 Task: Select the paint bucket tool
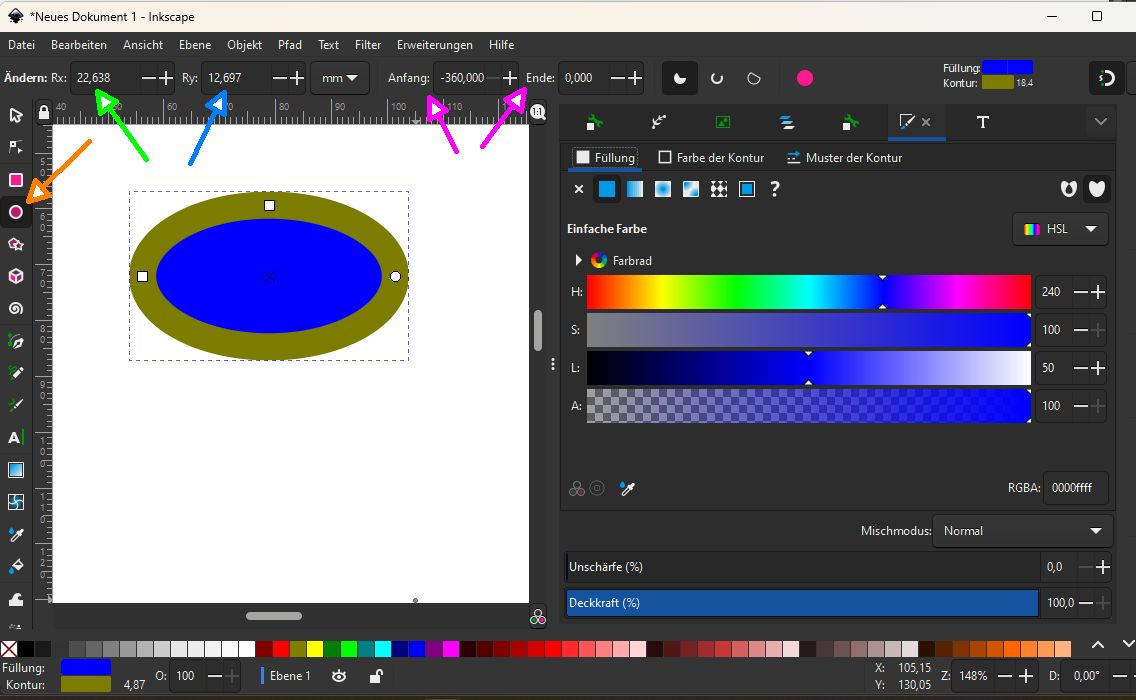[15, 567]
